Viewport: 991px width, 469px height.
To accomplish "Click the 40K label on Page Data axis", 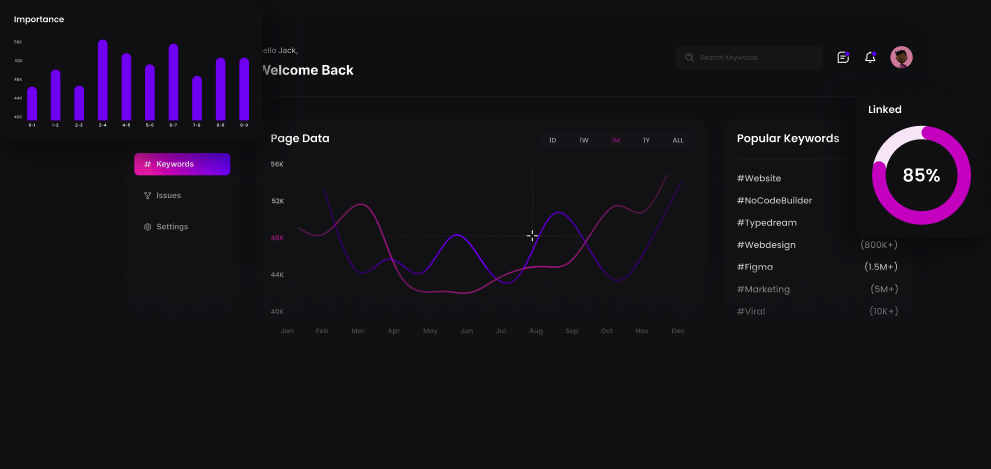I will (x=277, y=312).
